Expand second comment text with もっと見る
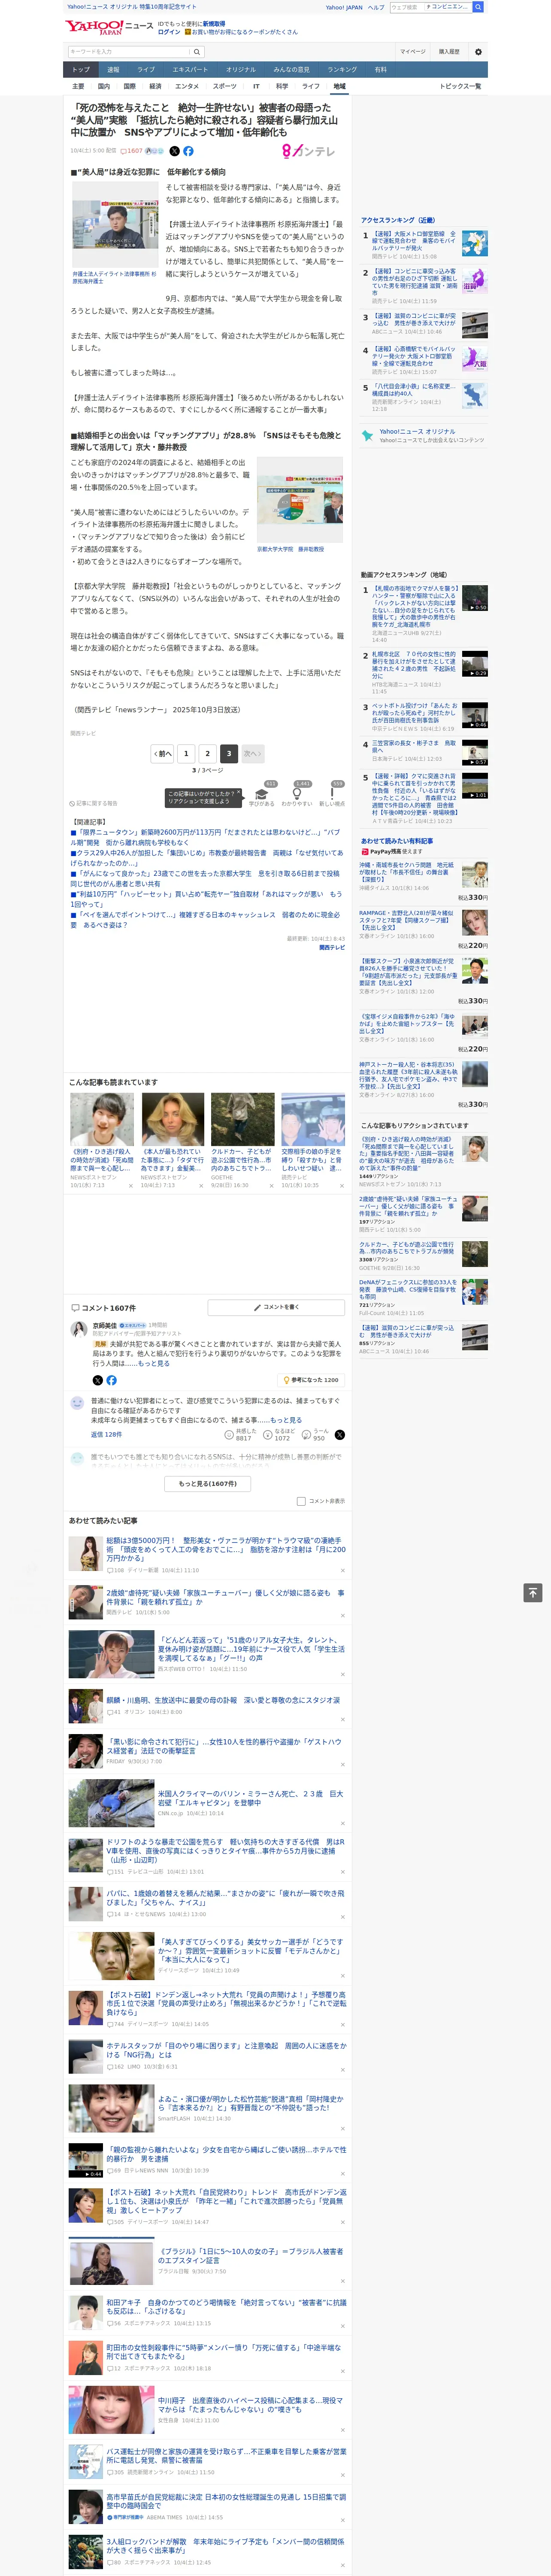The width and height of the screenshot is (551, 2576). (x=285, y=1419)
